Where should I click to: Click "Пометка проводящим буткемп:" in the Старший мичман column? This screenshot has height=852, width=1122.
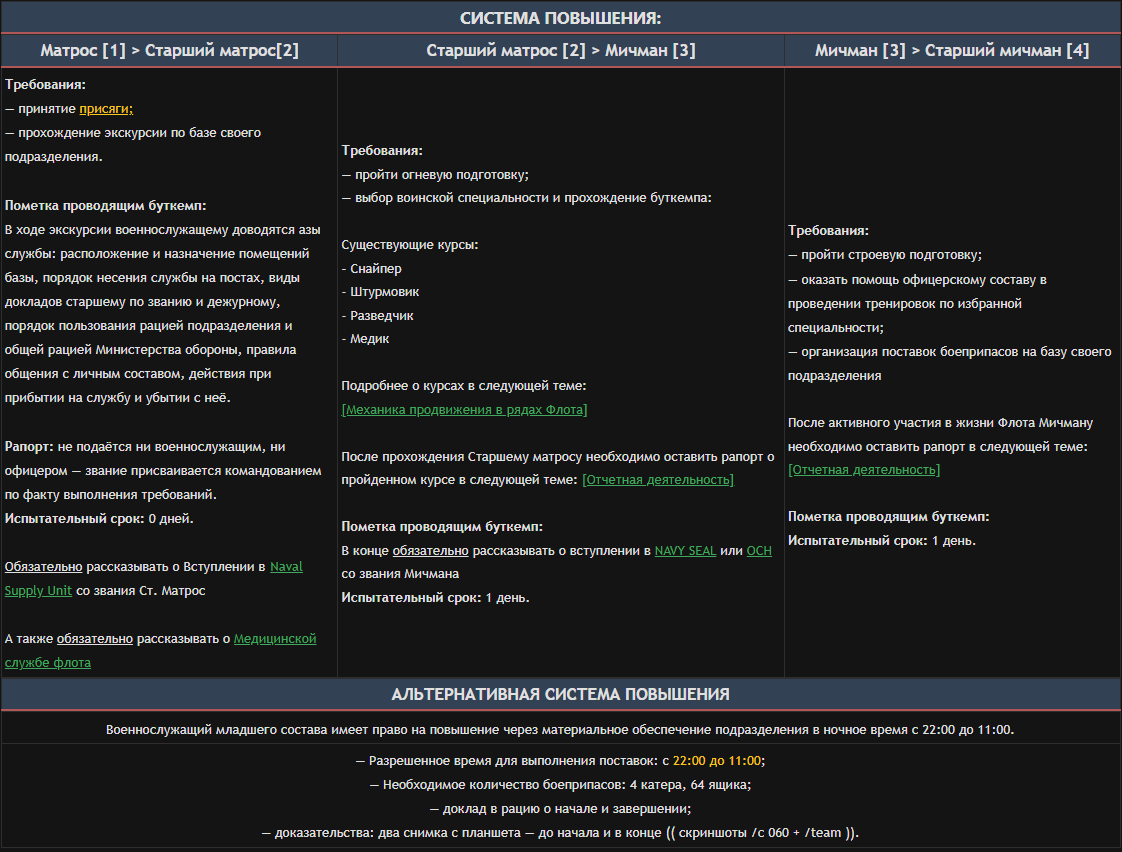coord(889,516)
